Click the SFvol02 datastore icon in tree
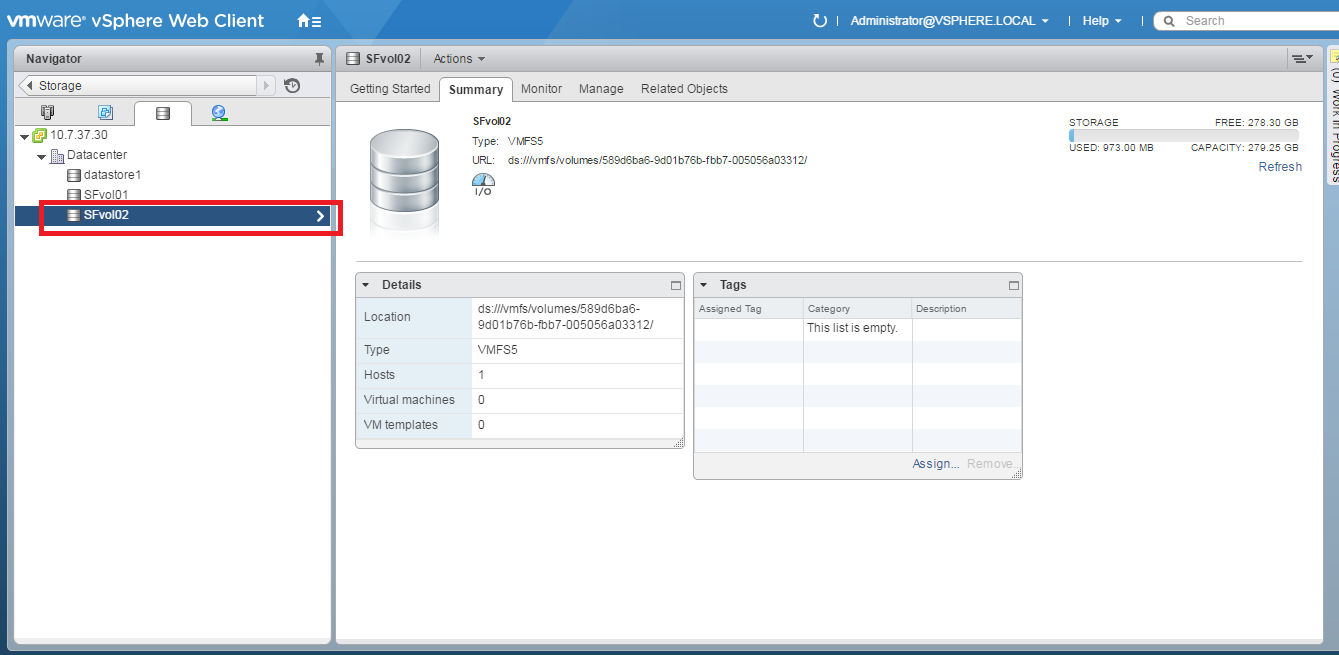This screenshot has width=1339, height=655. pos(73,215)
